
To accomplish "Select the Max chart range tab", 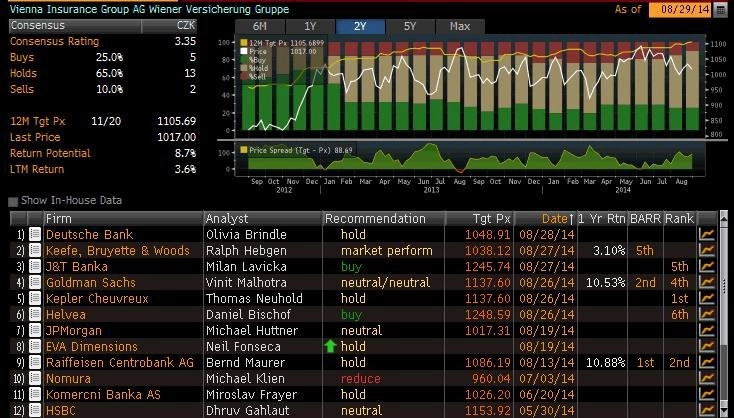I will [x=460, y=26].
